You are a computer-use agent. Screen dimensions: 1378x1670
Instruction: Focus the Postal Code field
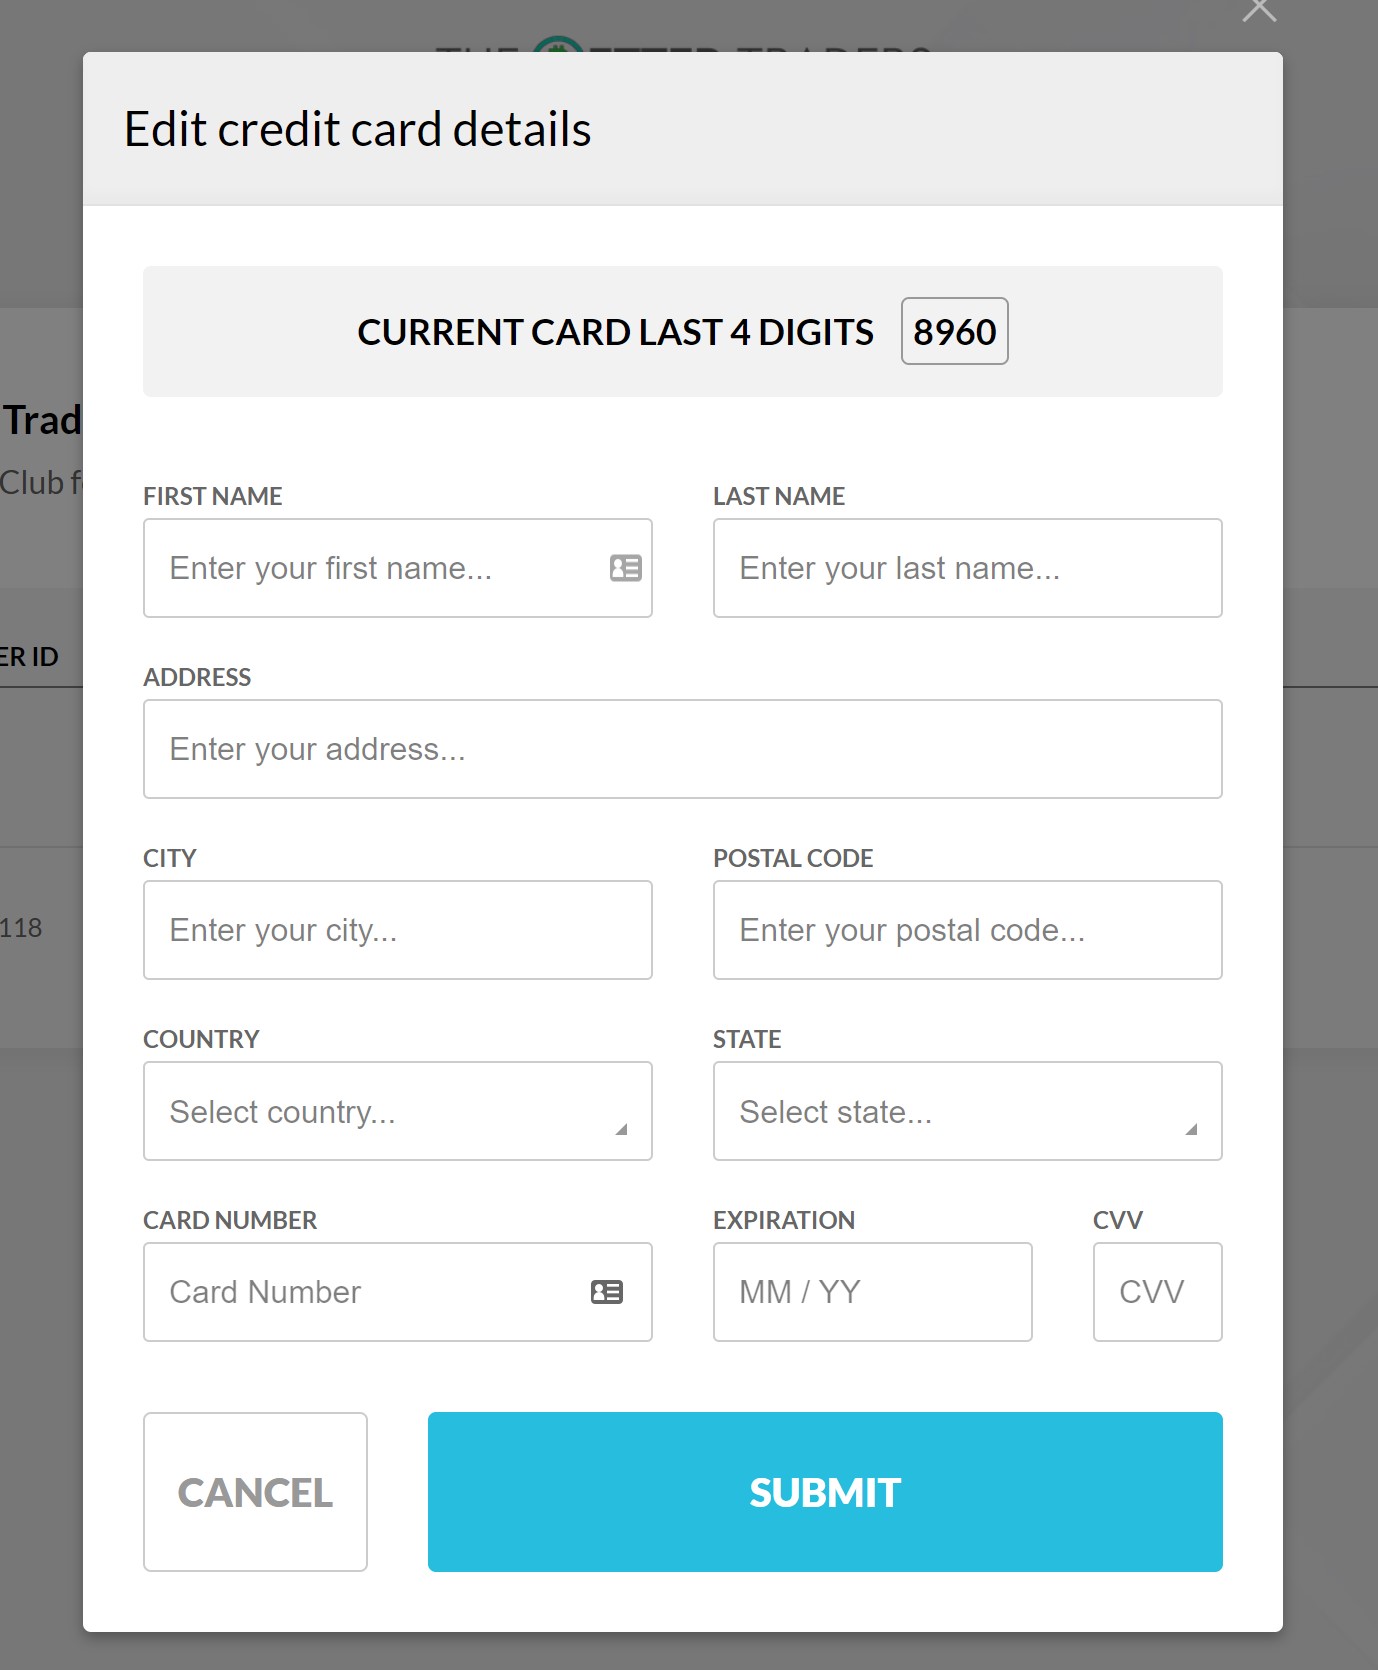coord(967,930)
